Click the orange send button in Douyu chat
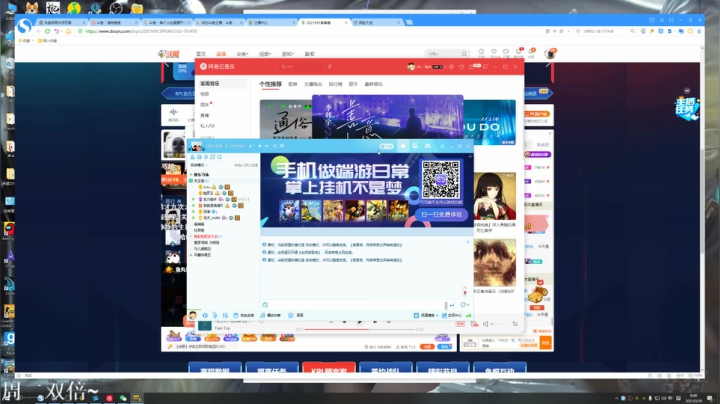Screen dimensions: 720x404 [546, 342]
